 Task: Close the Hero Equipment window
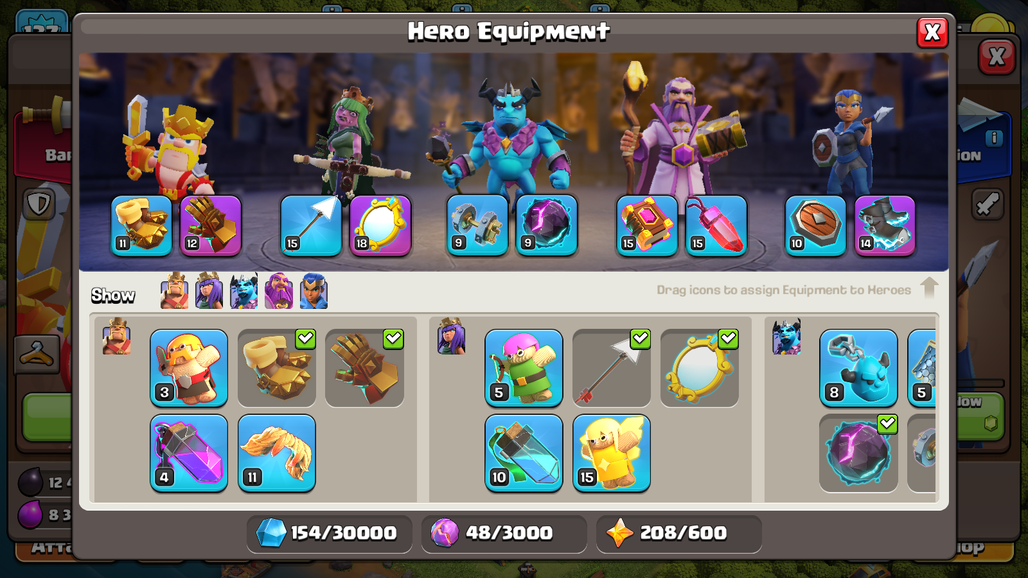tap(932, 32)
